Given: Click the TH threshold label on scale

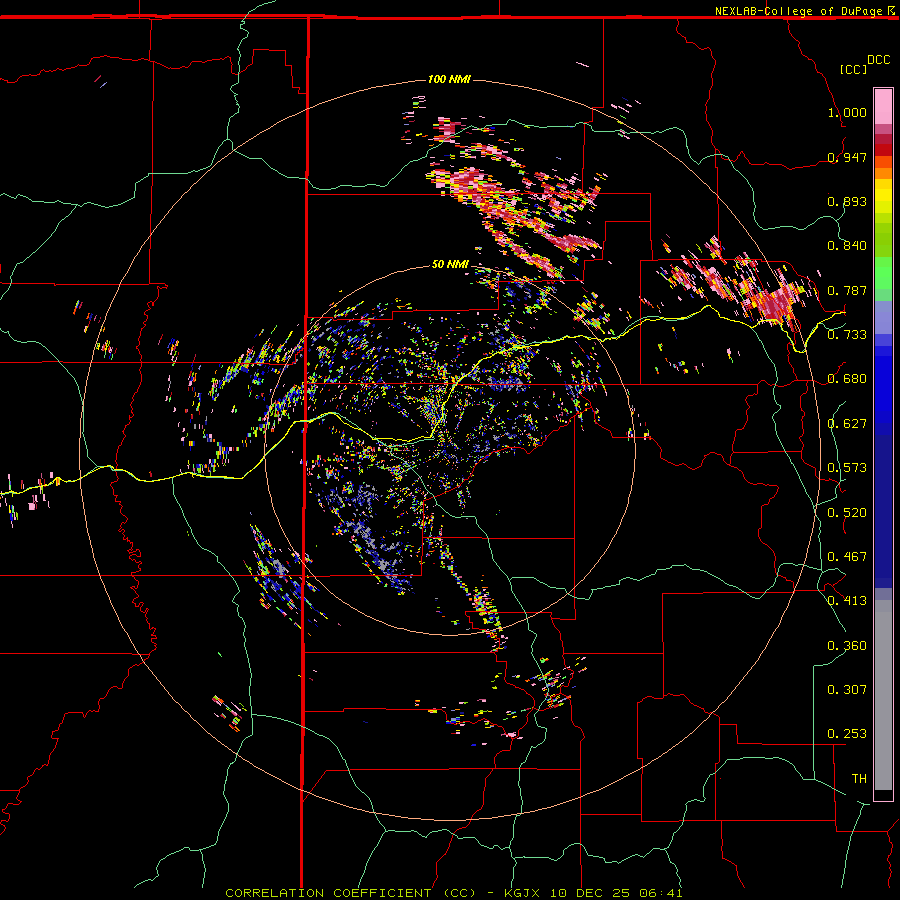Looking at the screenshot, I should 859,779.
